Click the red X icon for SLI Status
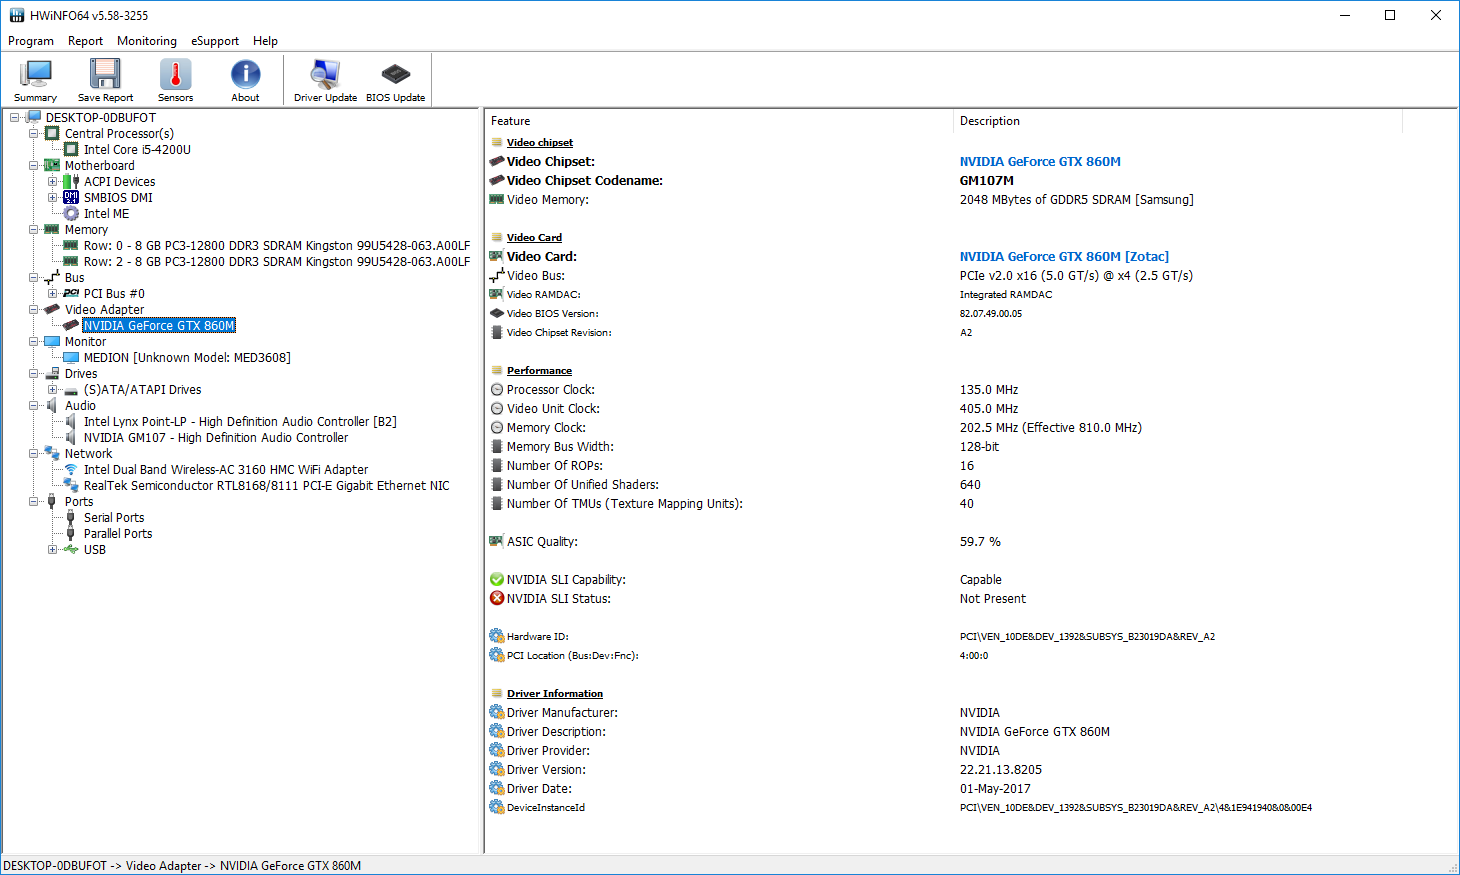The height and width of the screenshot is (875, 1460). tap(496, 598)
